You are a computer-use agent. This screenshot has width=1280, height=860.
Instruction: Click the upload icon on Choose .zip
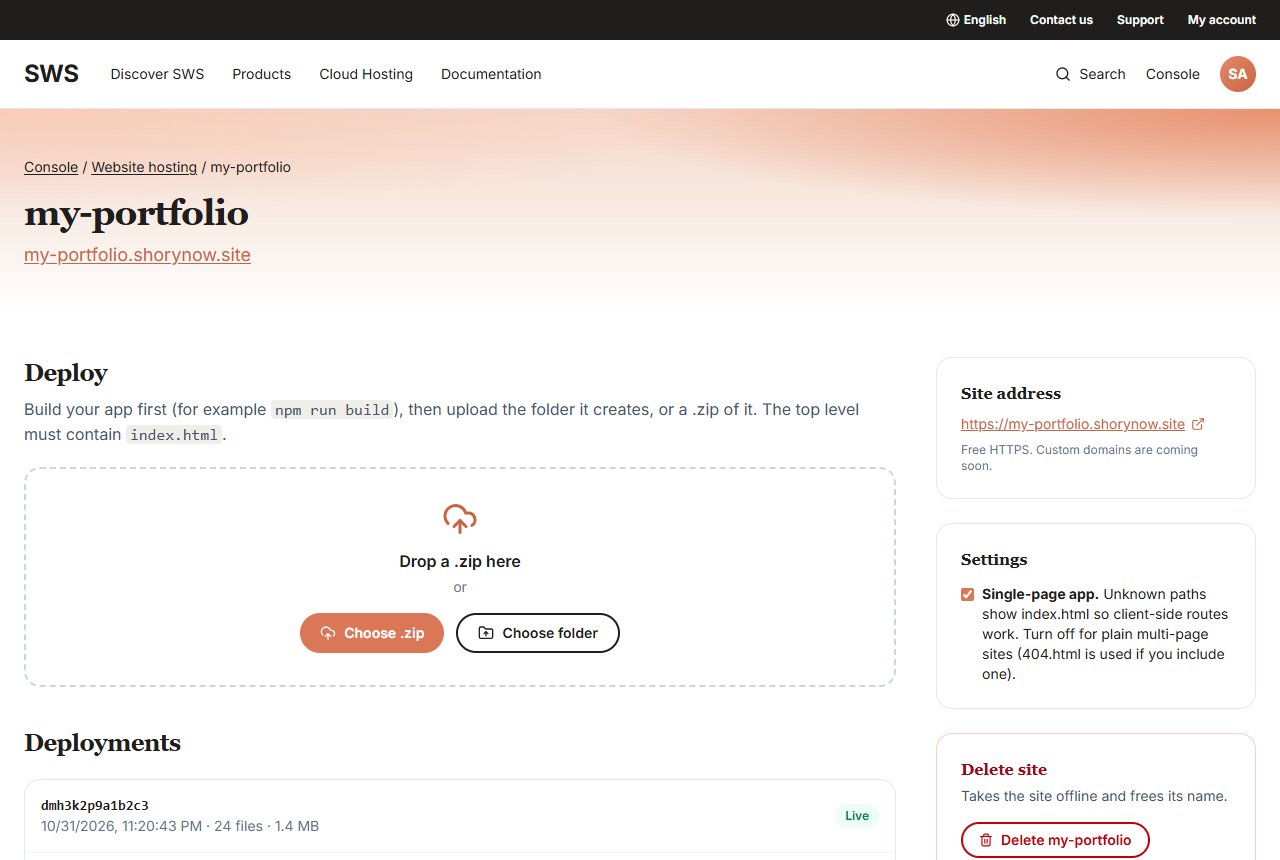328,633
